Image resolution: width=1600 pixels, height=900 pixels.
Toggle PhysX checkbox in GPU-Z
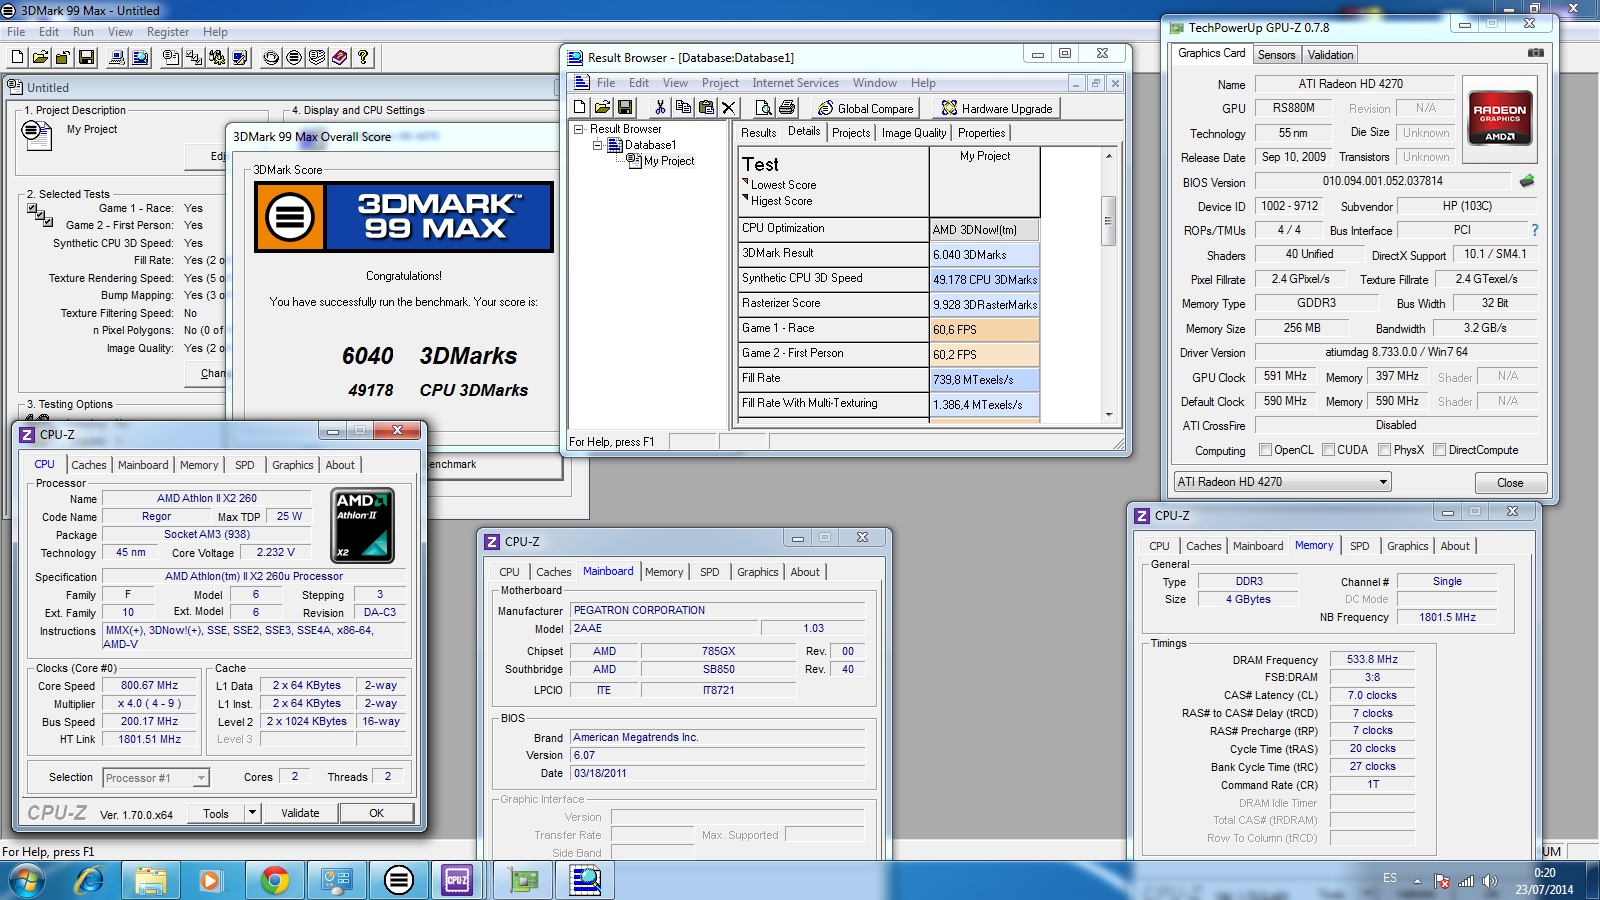pos(1384,450)
